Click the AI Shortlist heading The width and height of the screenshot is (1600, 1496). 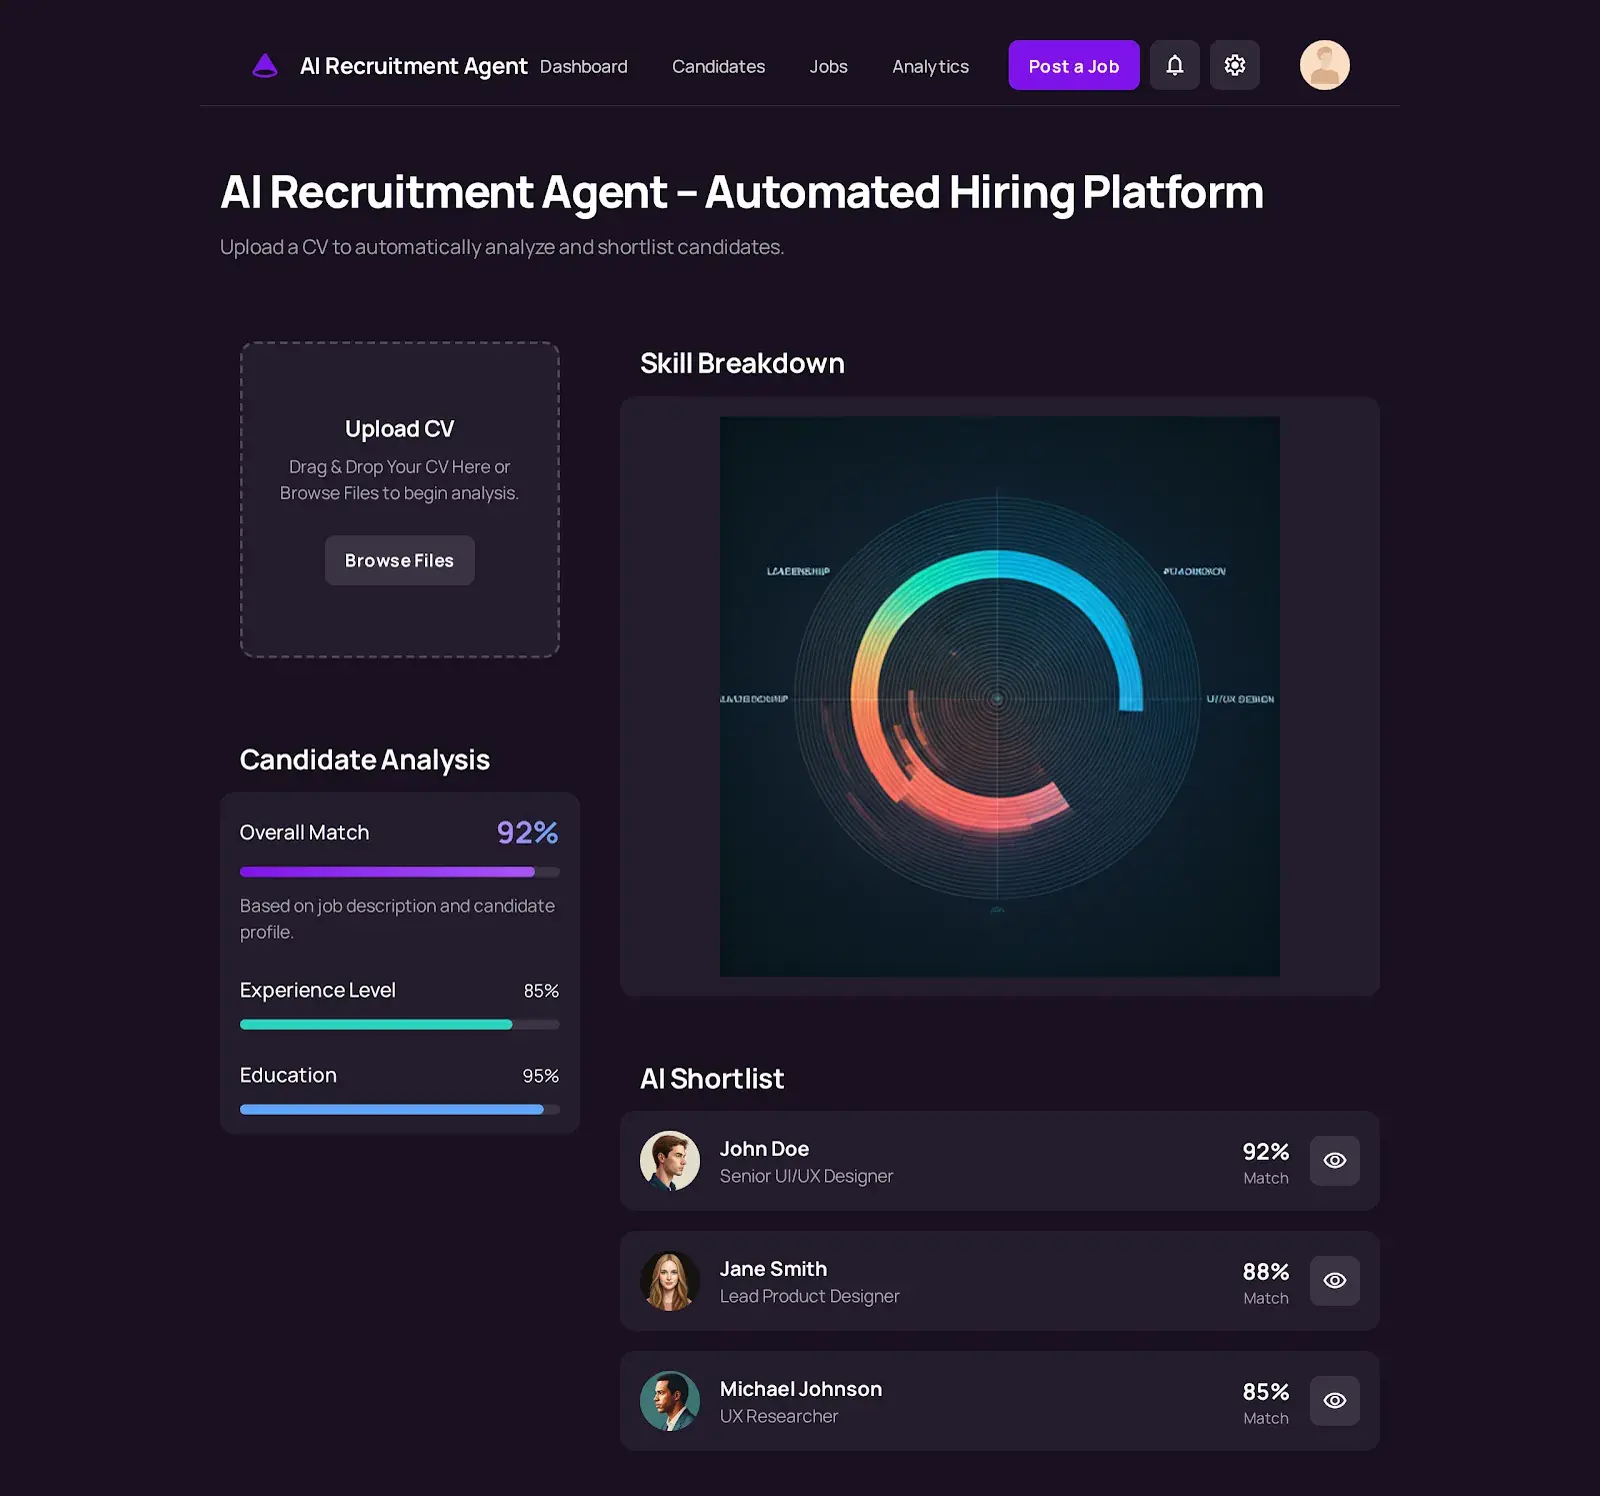pos(712,1079)
